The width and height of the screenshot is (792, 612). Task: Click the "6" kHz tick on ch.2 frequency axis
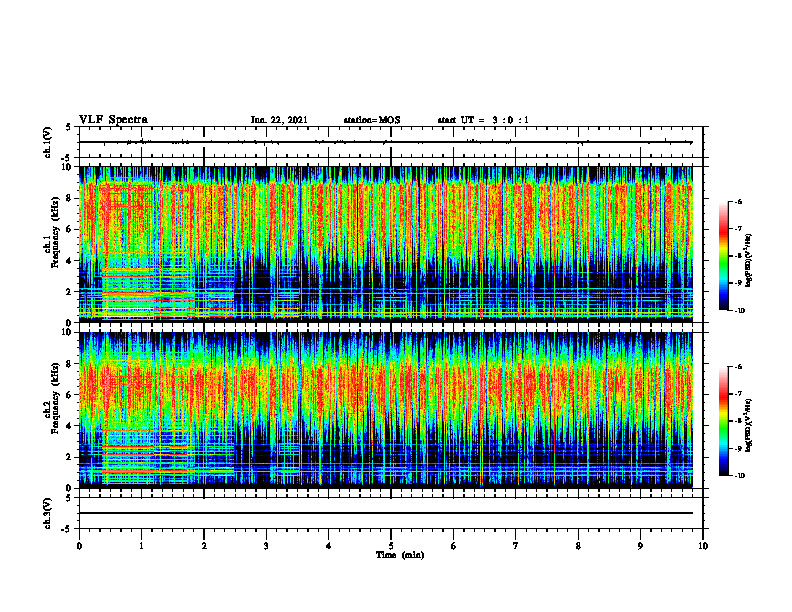coord(70,395)
